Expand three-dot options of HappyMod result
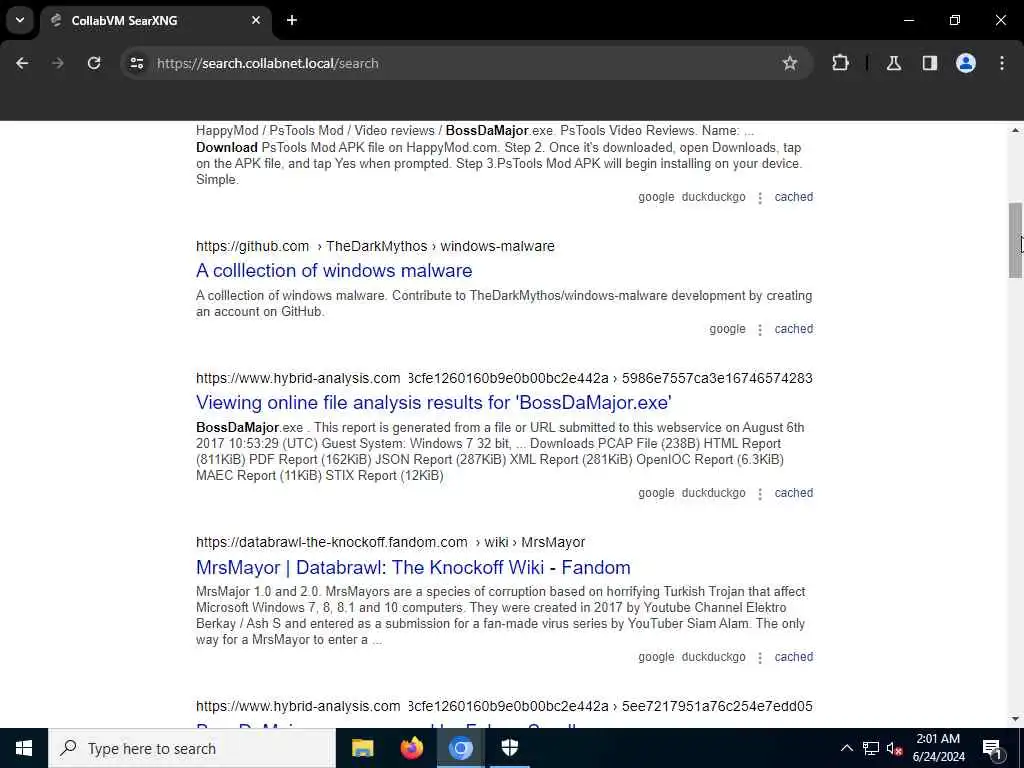Screen dimensions: 1024x768 (x=760, y=198)
